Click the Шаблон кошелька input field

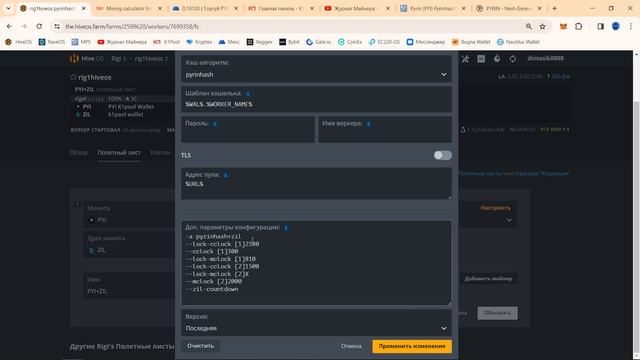316,99
